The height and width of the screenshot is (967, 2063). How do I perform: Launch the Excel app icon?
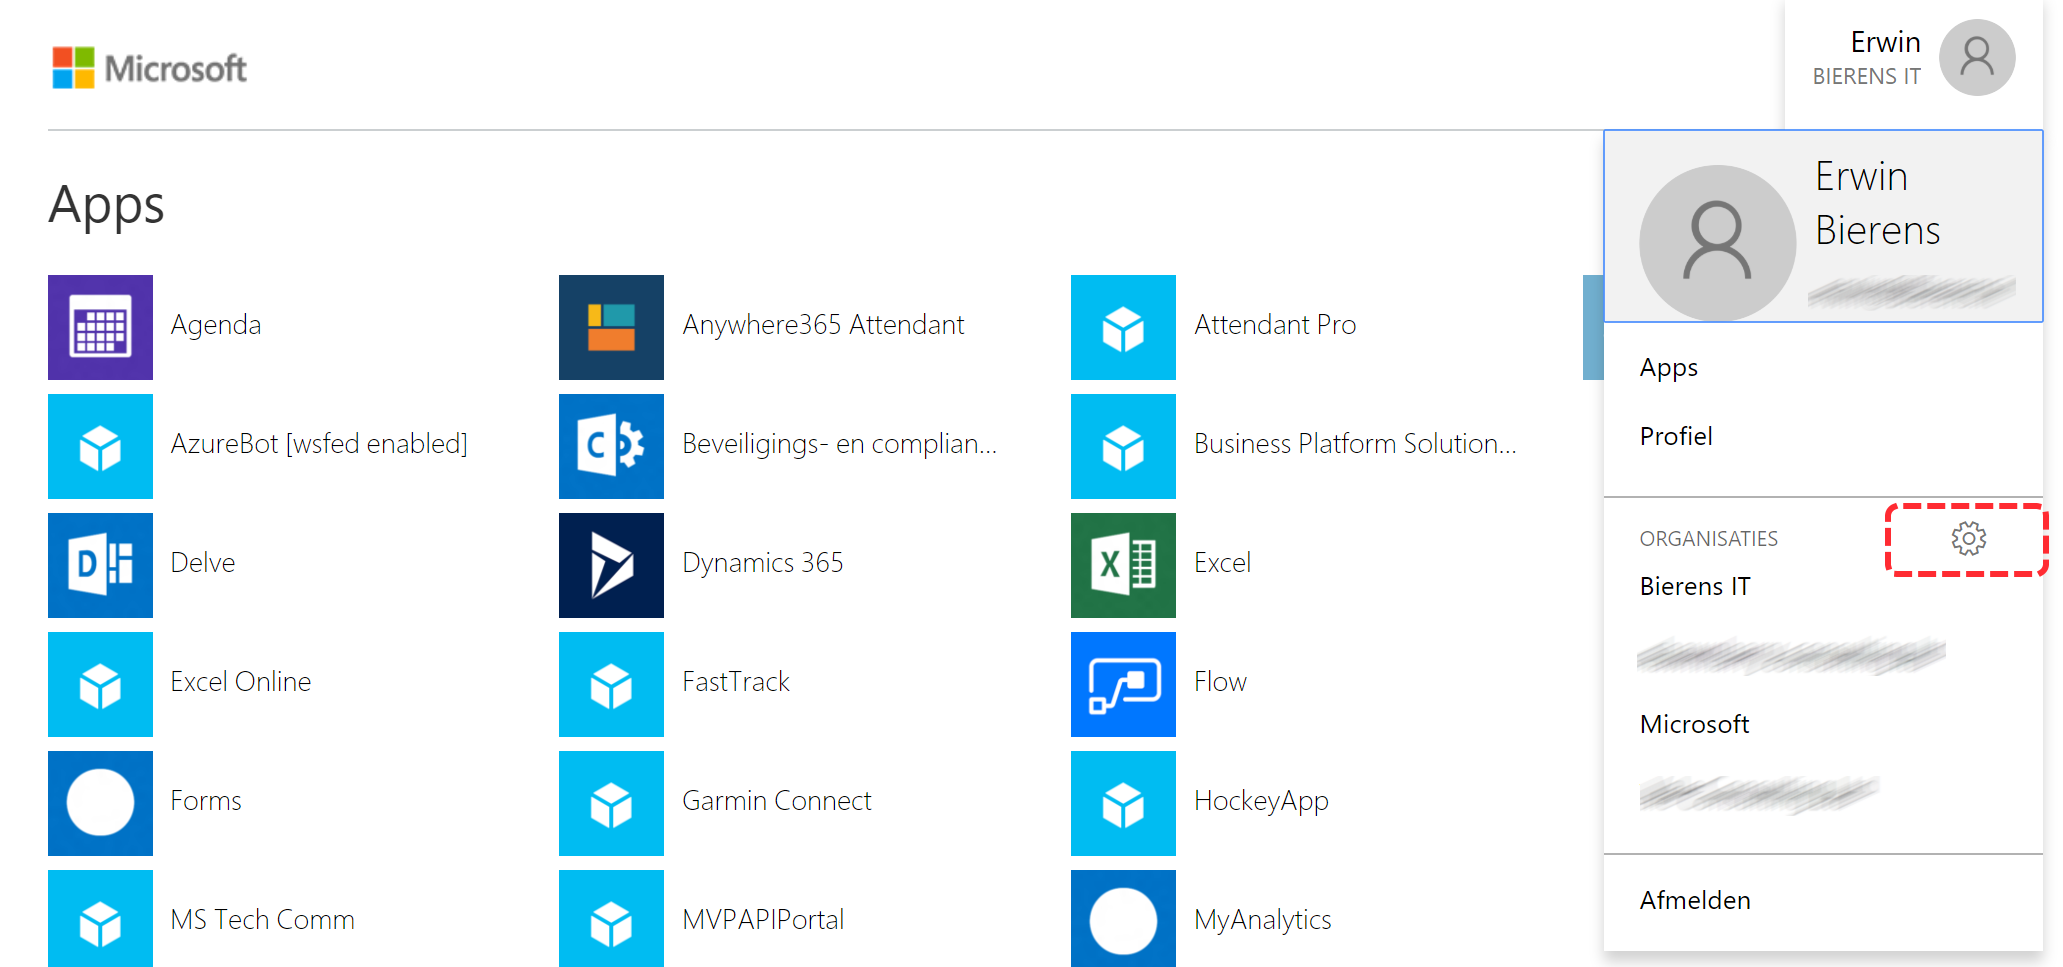tap(1123, 565)
